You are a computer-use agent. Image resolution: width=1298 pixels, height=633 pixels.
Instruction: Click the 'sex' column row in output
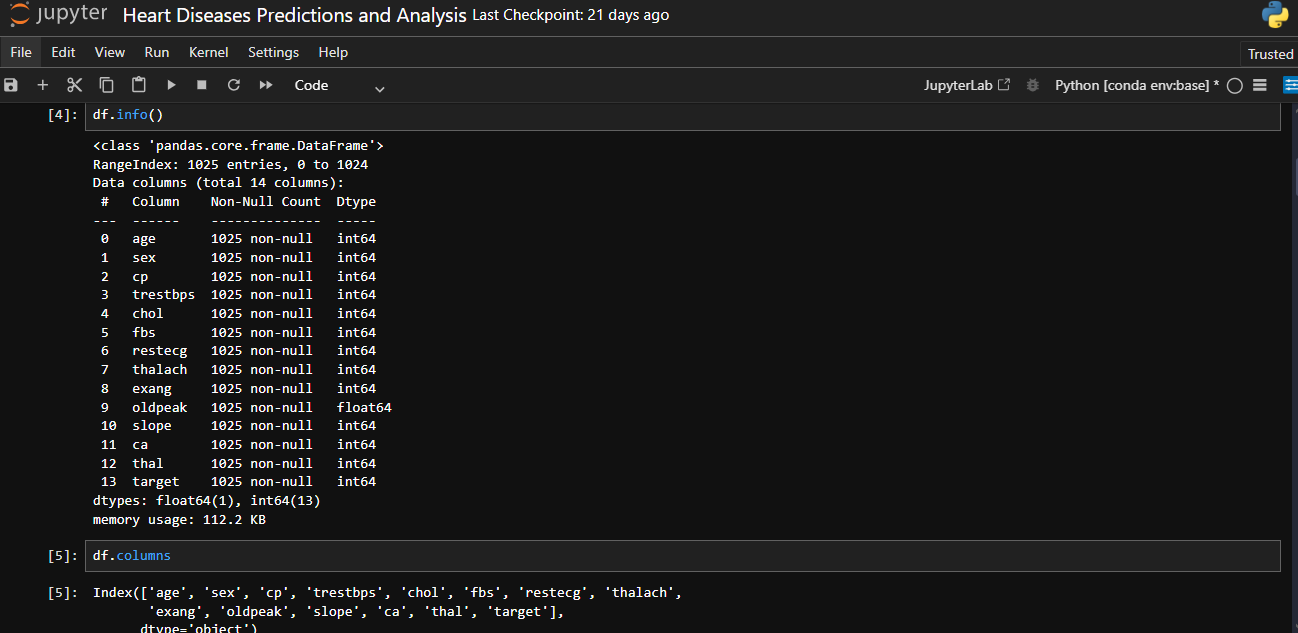pos(238,257)
